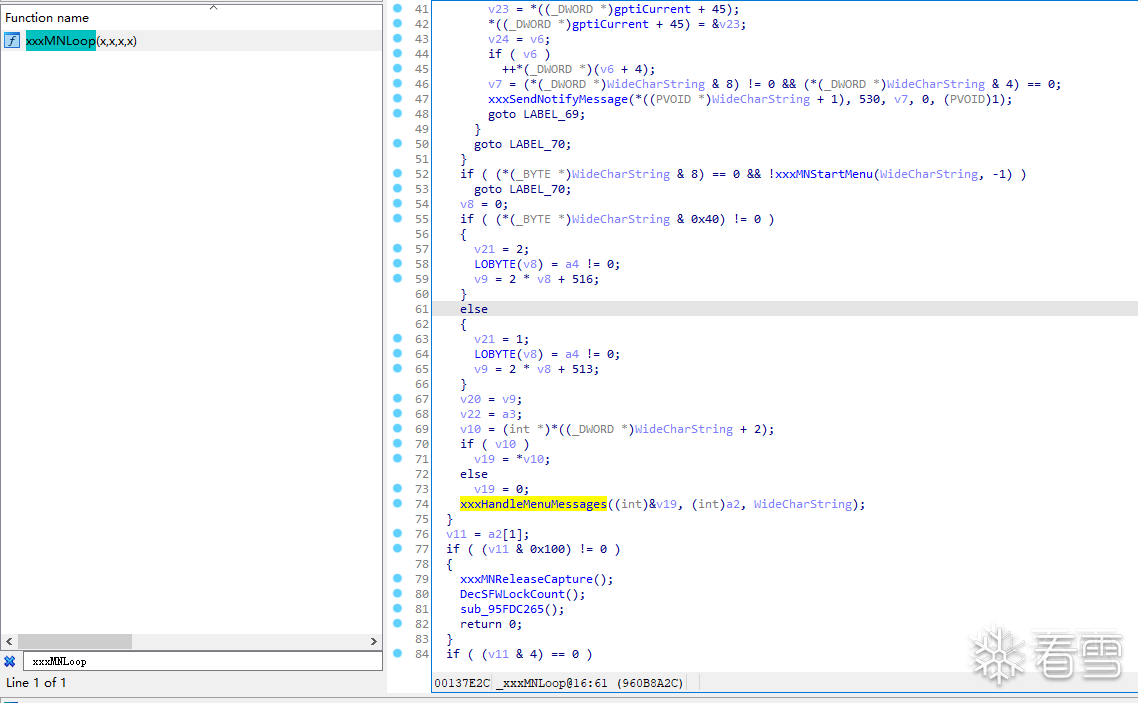Image resolution: width=1138 pixels, height=703 pixels.
Task: Click goto LABEL_69 on line 48
Action: [x=536, y=114]
